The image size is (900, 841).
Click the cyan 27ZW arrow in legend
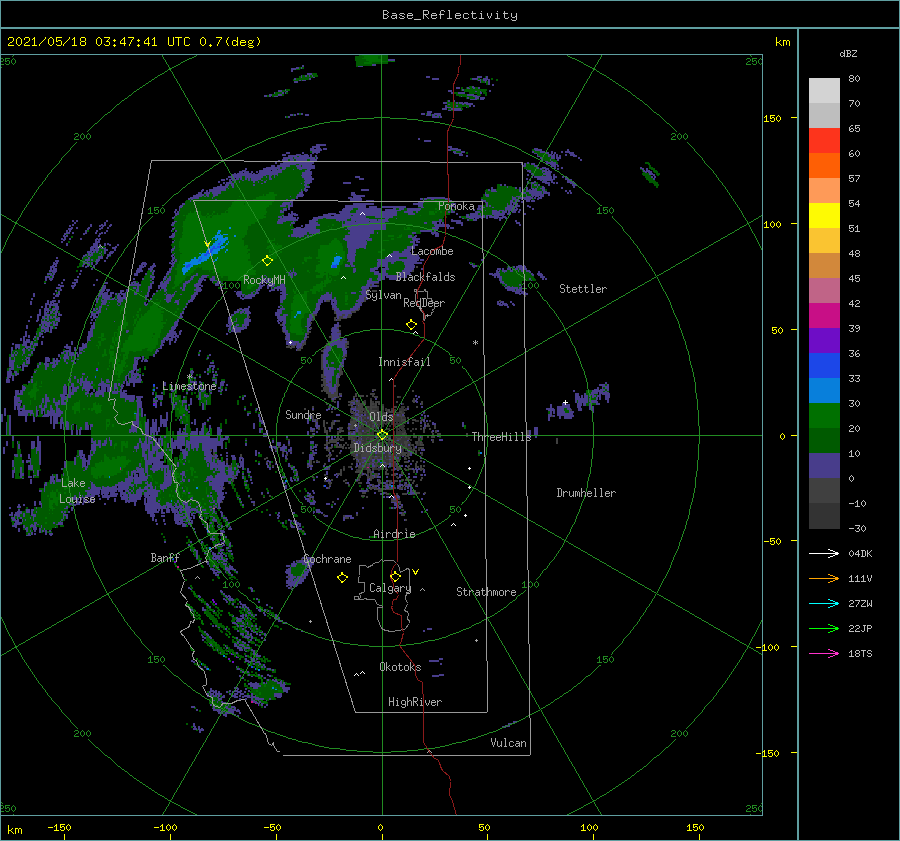point(824,603)
